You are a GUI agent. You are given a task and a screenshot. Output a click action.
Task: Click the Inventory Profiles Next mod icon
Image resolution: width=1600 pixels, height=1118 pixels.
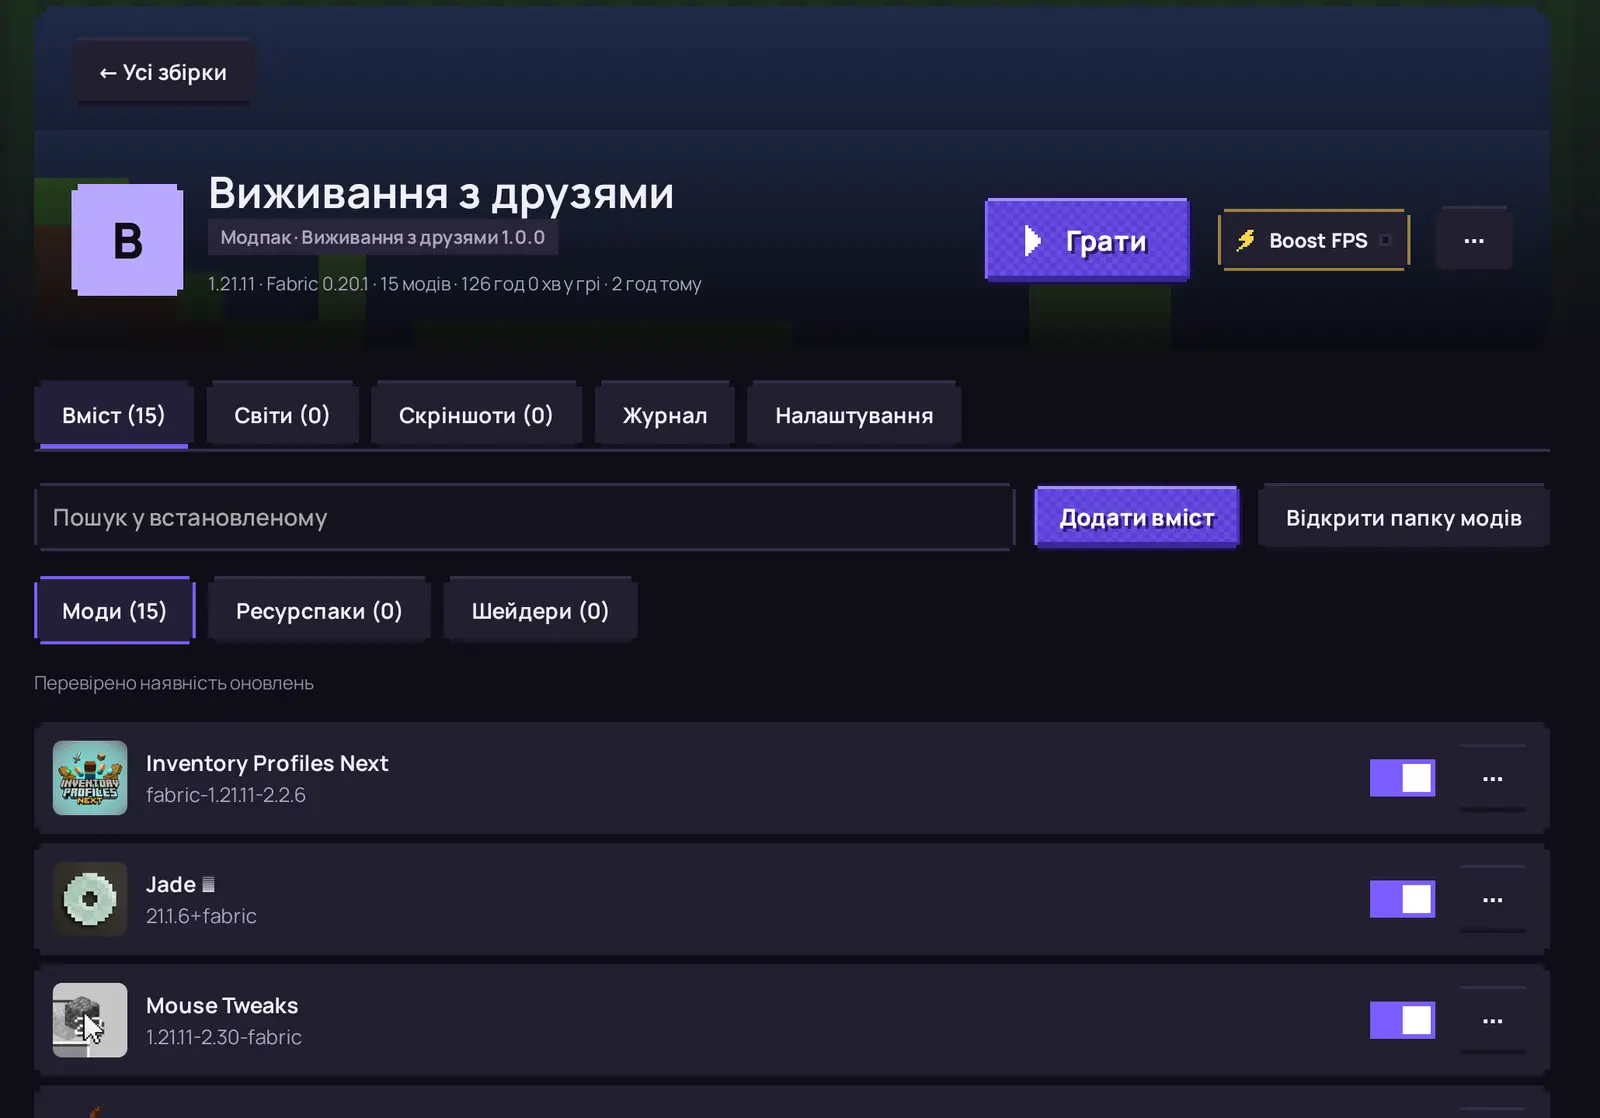point(90,778)
